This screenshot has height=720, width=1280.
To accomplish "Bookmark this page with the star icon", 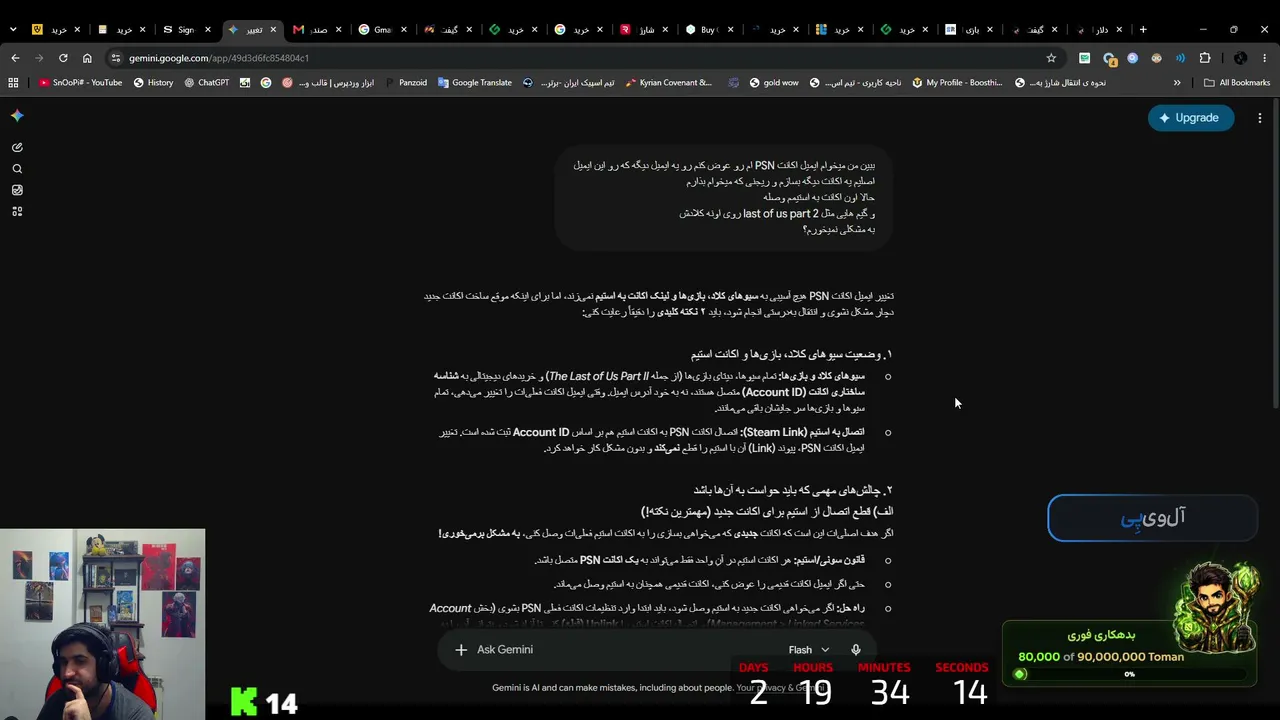I will tap(1051, 58).
